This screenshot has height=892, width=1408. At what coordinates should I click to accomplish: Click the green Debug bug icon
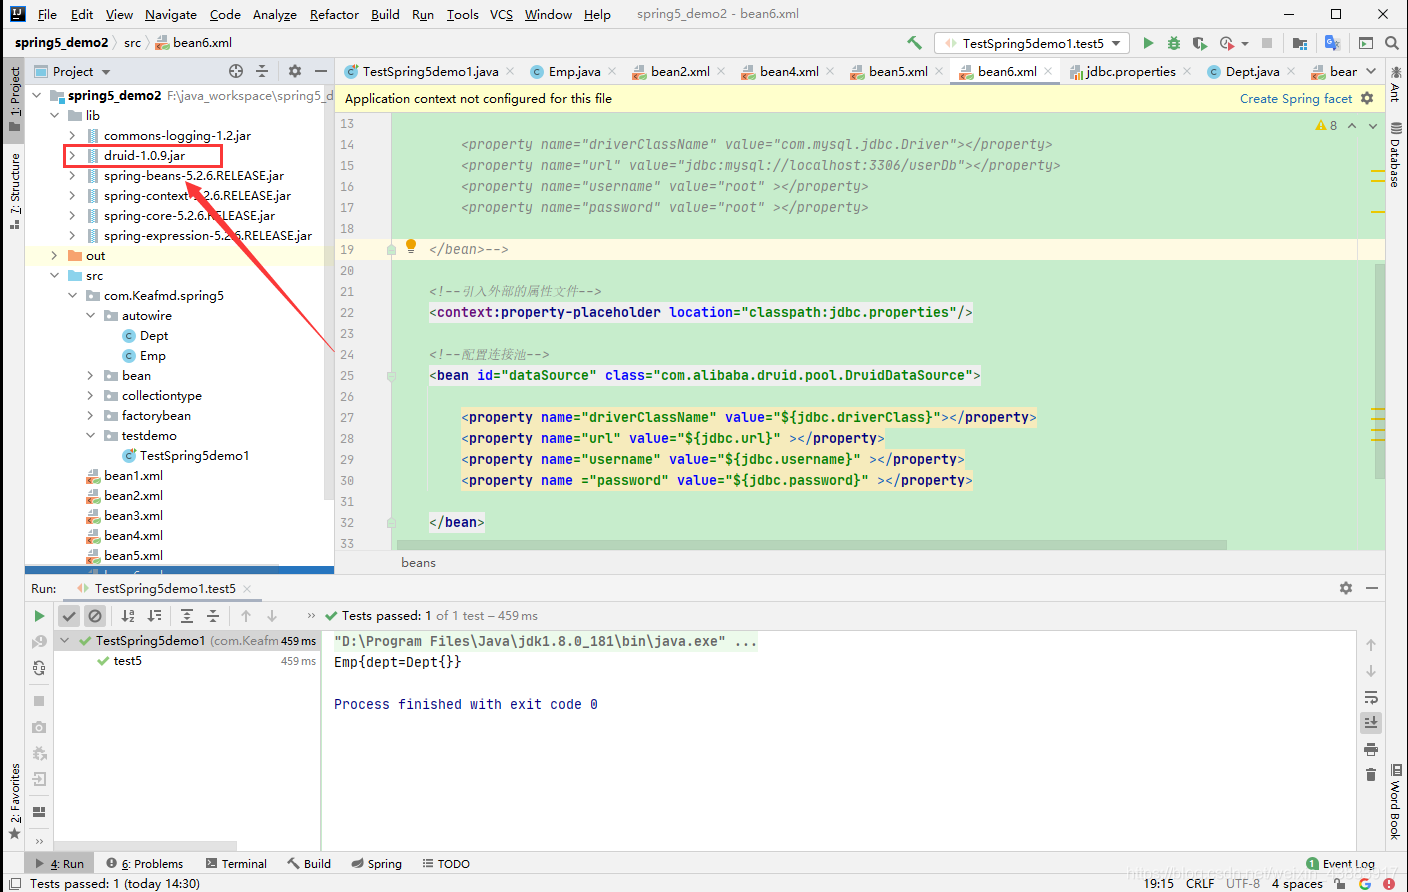[1174, 43]
